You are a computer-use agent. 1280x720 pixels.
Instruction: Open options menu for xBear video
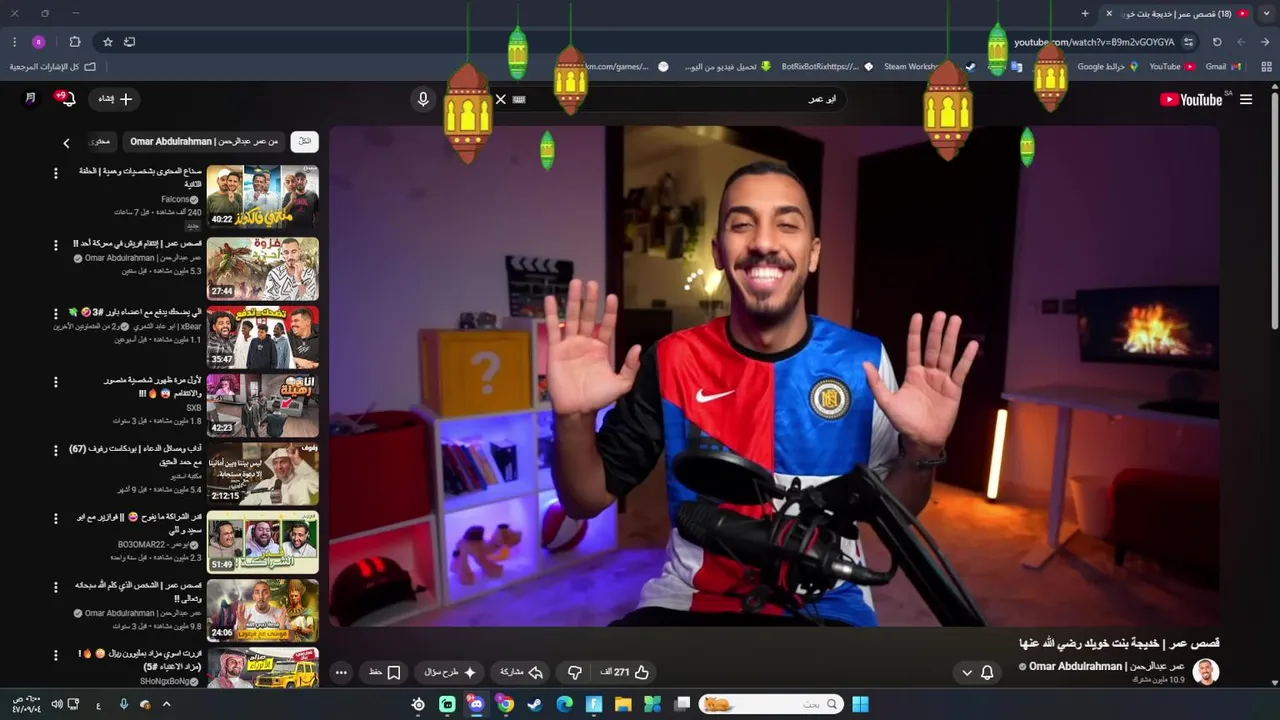(56, 313)
